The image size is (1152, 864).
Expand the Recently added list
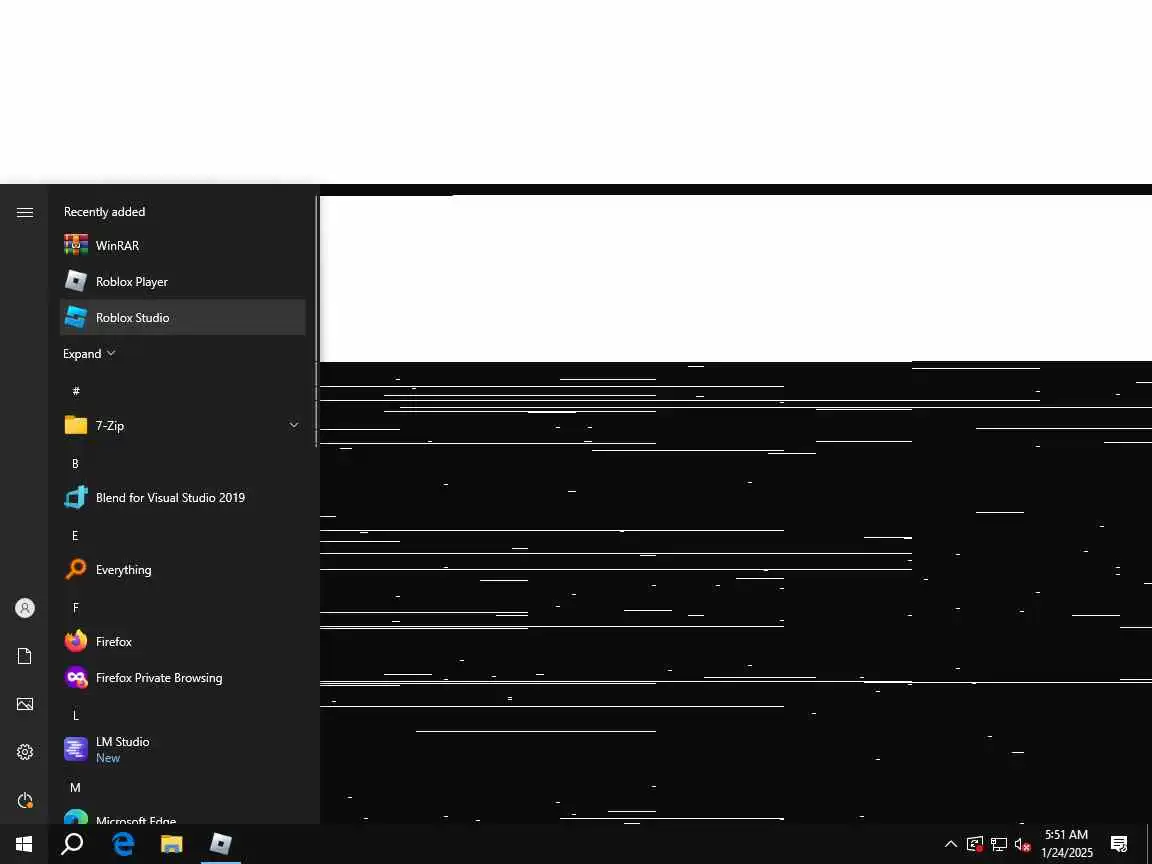click(x=89, y=353)
